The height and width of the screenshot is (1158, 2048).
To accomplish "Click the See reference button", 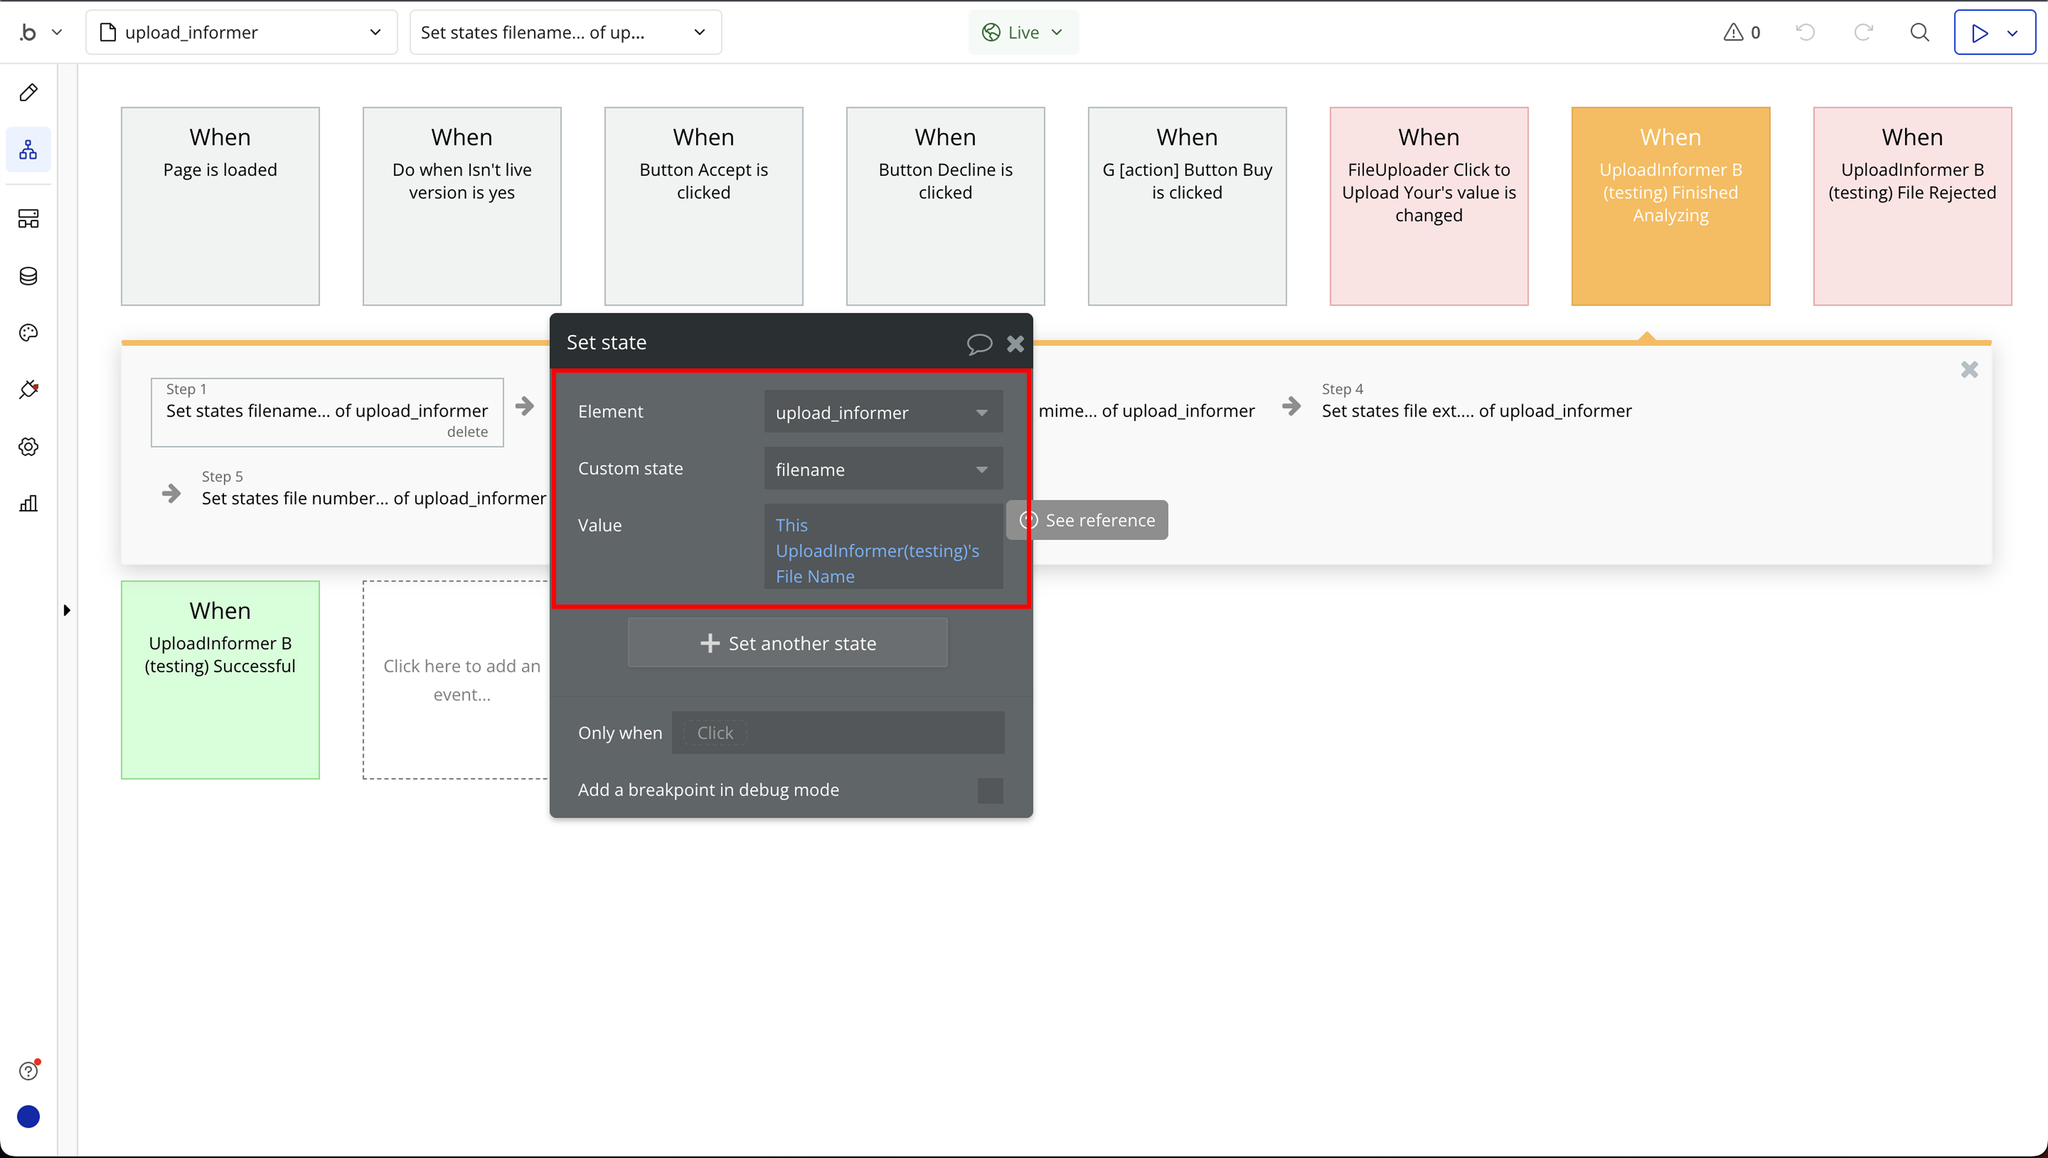I will click(x=1088, y=520).
